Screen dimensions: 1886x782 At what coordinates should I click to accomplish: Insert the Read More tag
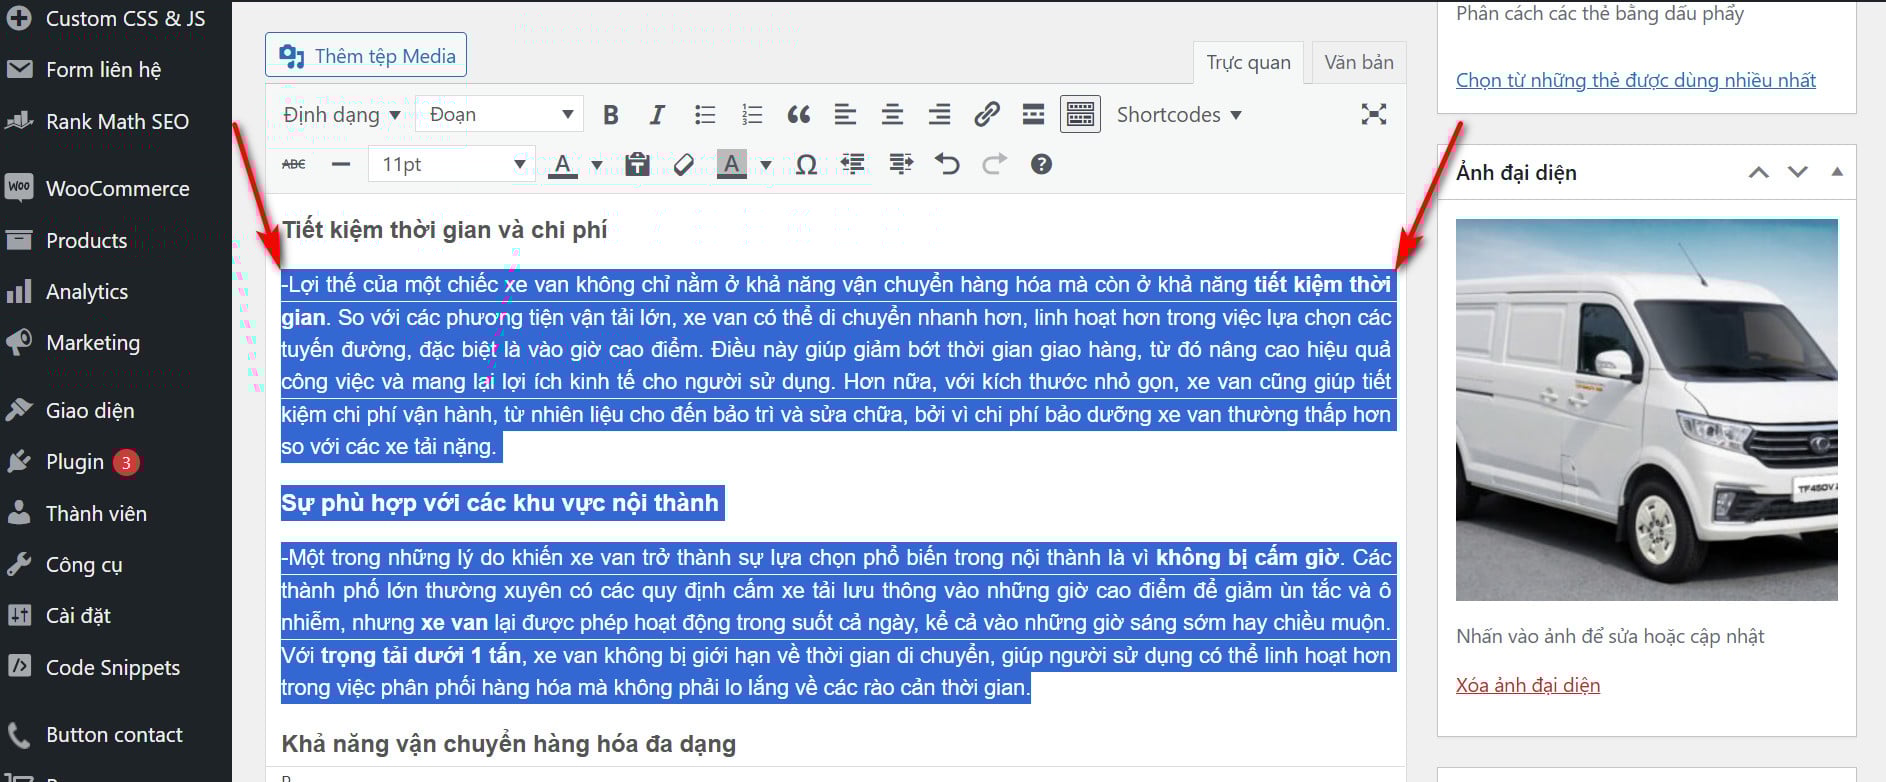pos(1033,115)
